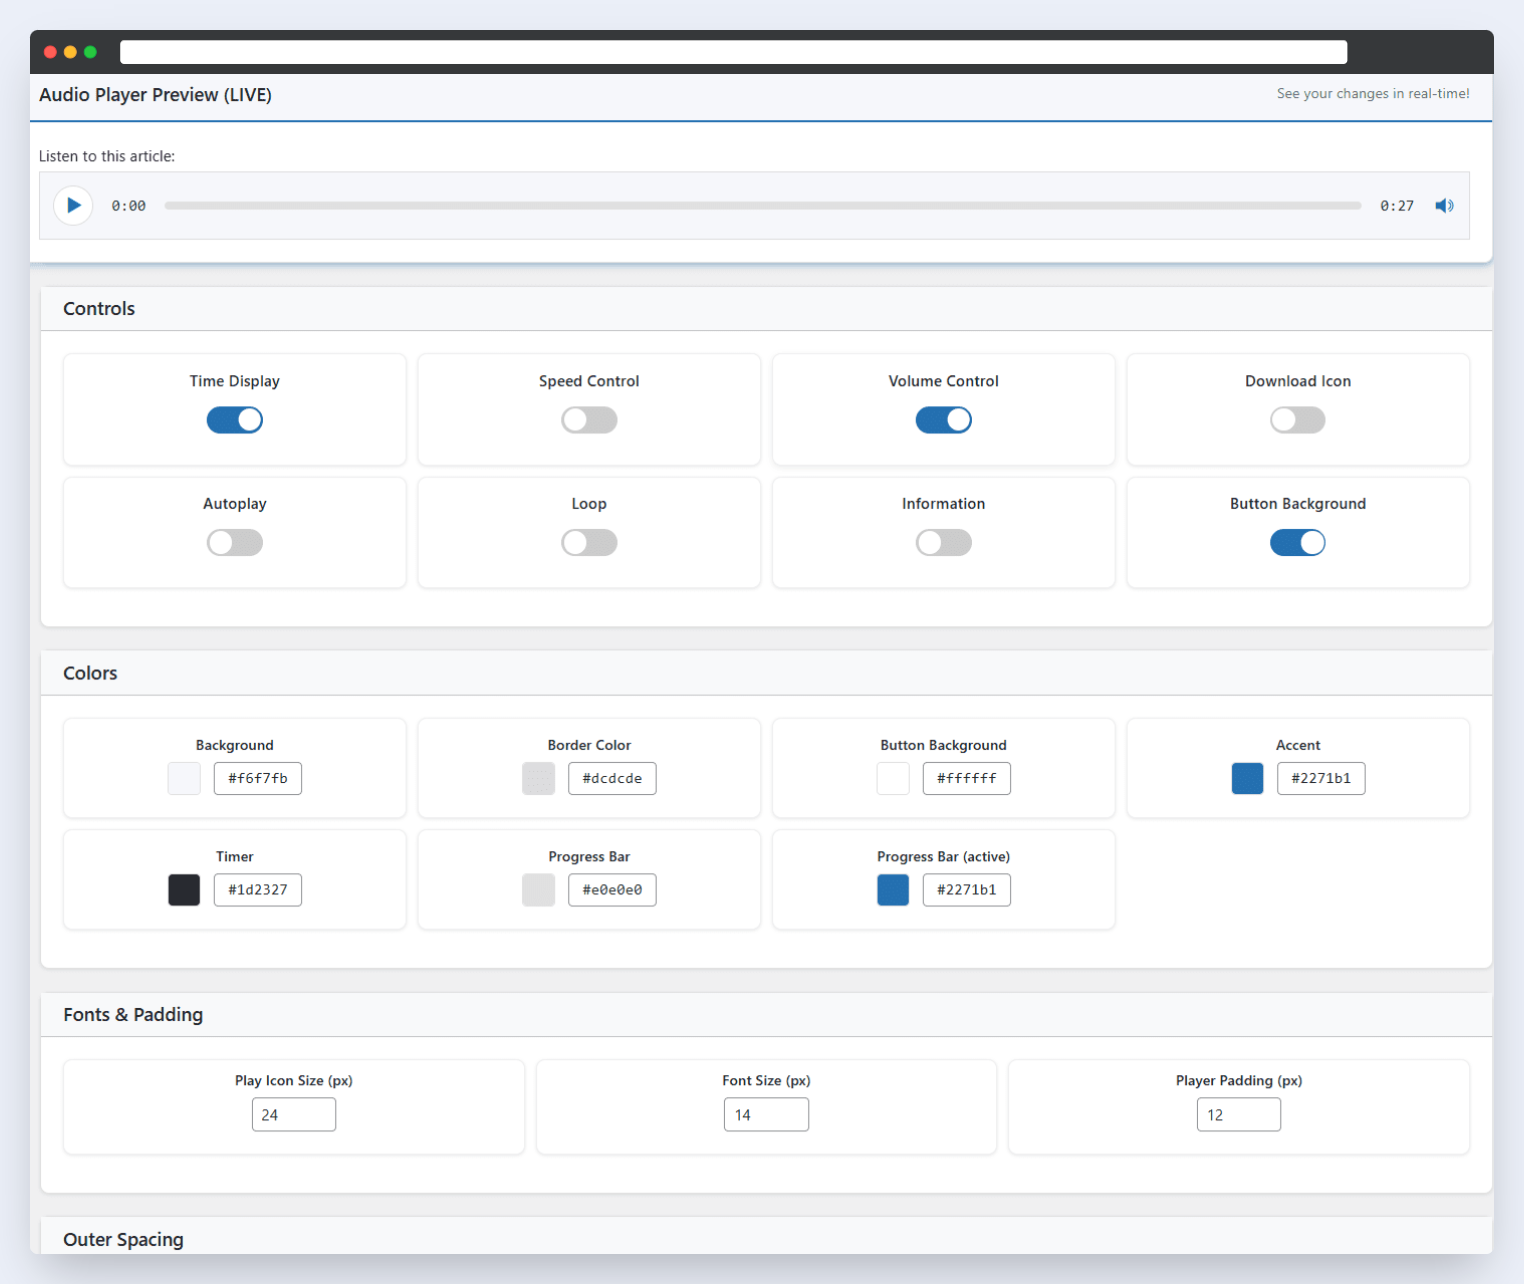Screen dimensions: 1524x1284
Task: Maximize the window with the green button
Action: point(90,52)
